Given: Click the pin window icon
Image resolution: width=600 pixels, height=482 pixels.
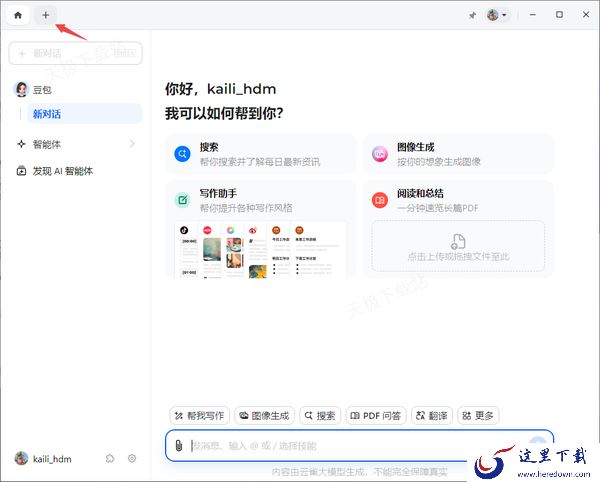Looking at the screenshot, I should click(x=472, y=15).
